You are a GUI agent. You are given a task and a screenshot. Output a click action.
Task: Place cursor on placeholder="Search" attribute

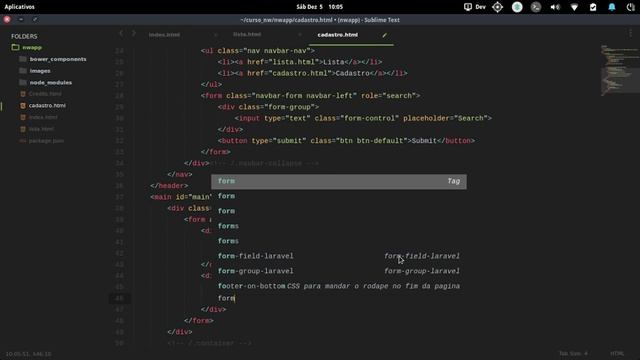445,118
